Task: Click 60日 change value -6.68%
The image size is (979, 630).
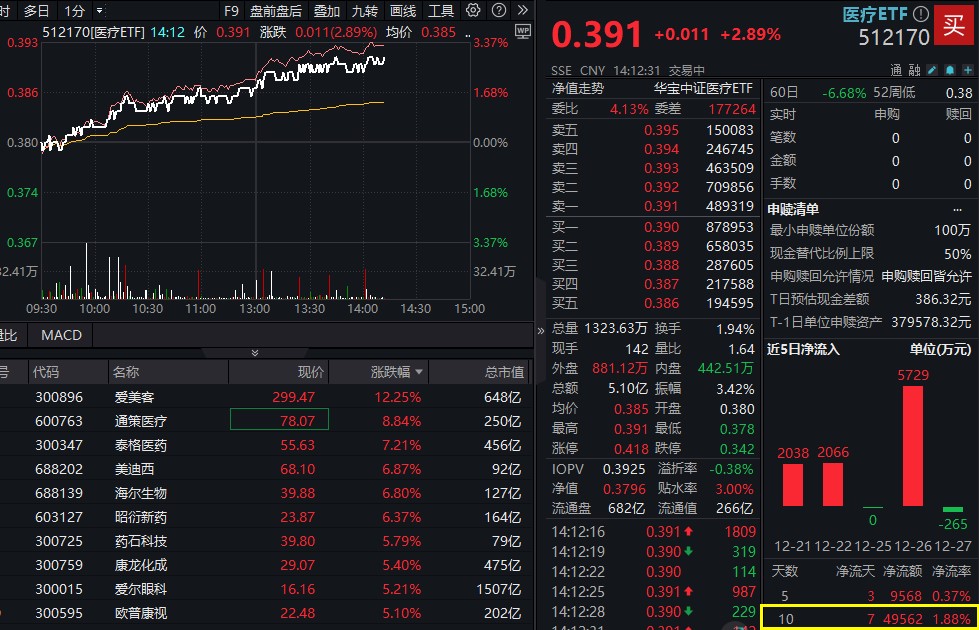Action: (x=844, y=93)
